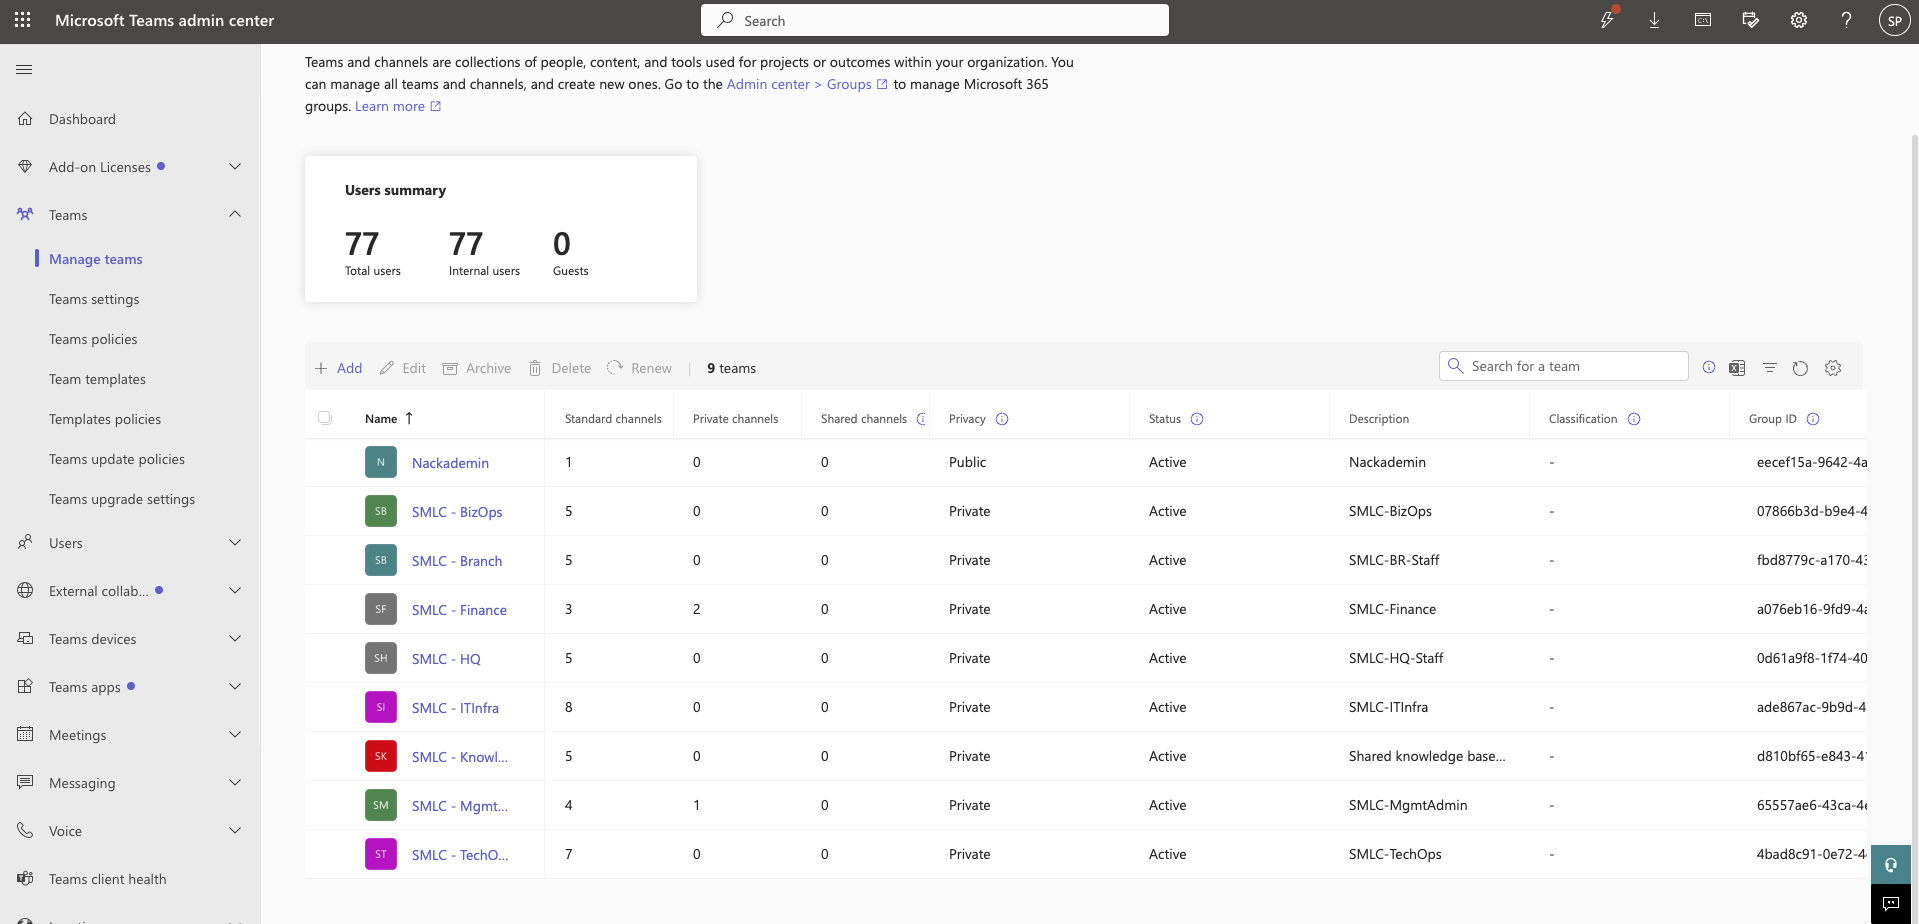Click the Shared channels info icon
The height and width of the screenshot is (924, 1919).
[921, 419]
